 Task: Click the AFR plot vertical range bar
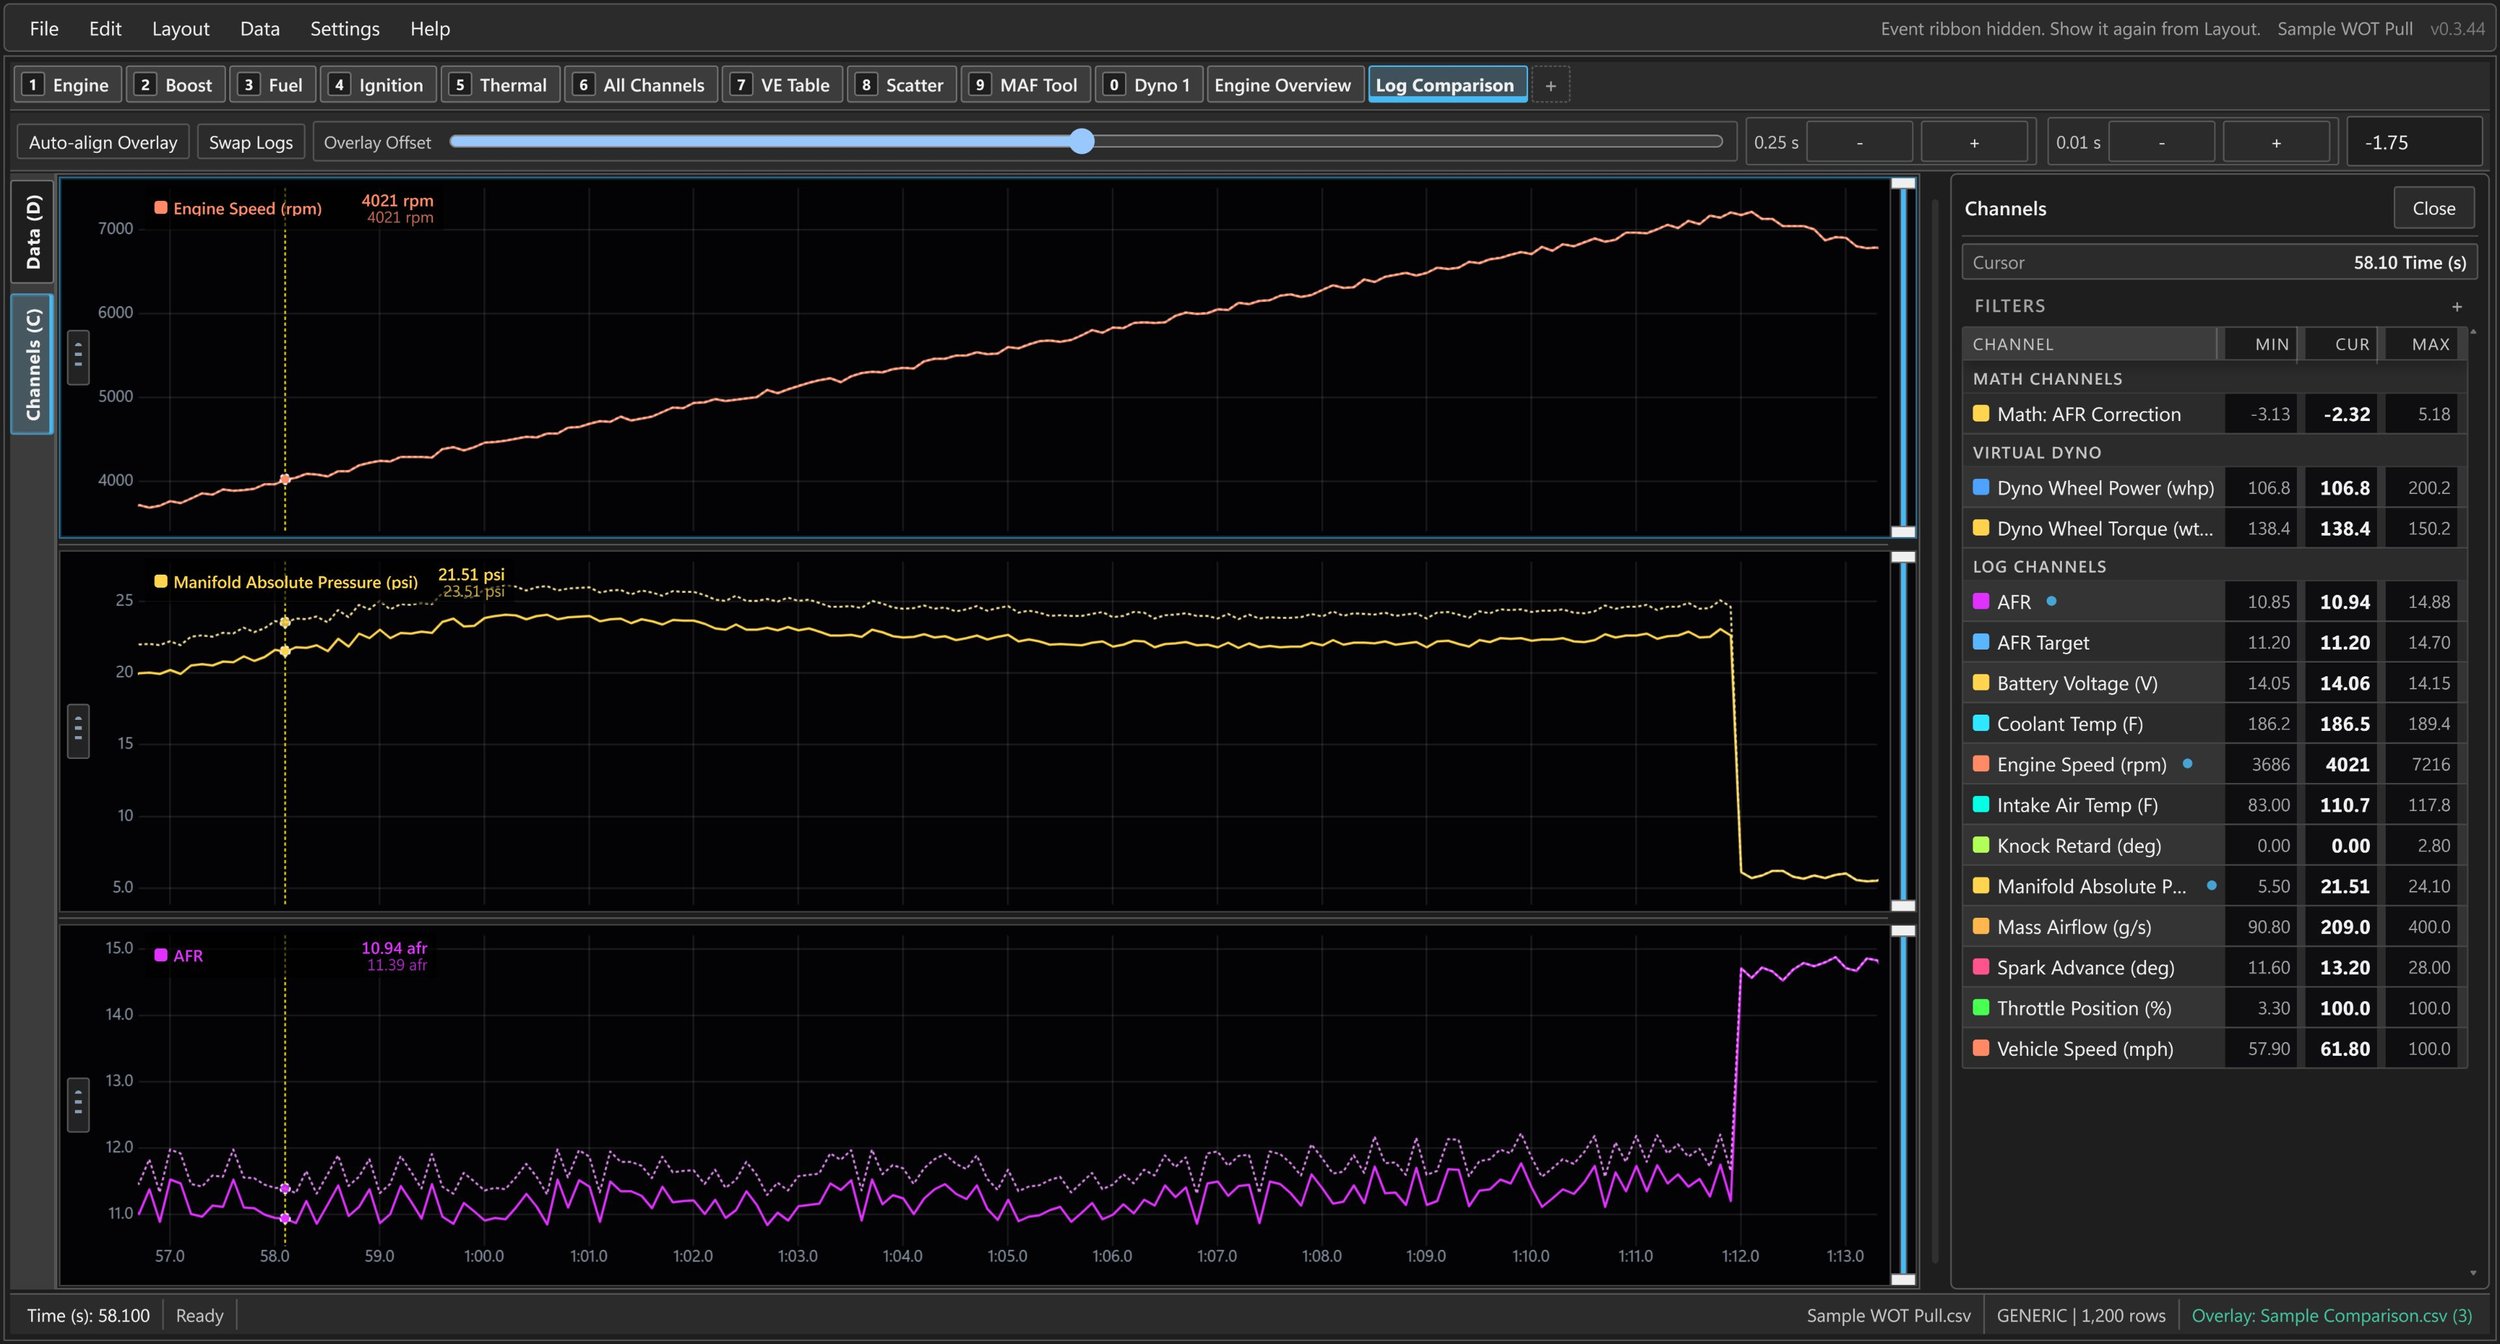tap(1903, 1105)
